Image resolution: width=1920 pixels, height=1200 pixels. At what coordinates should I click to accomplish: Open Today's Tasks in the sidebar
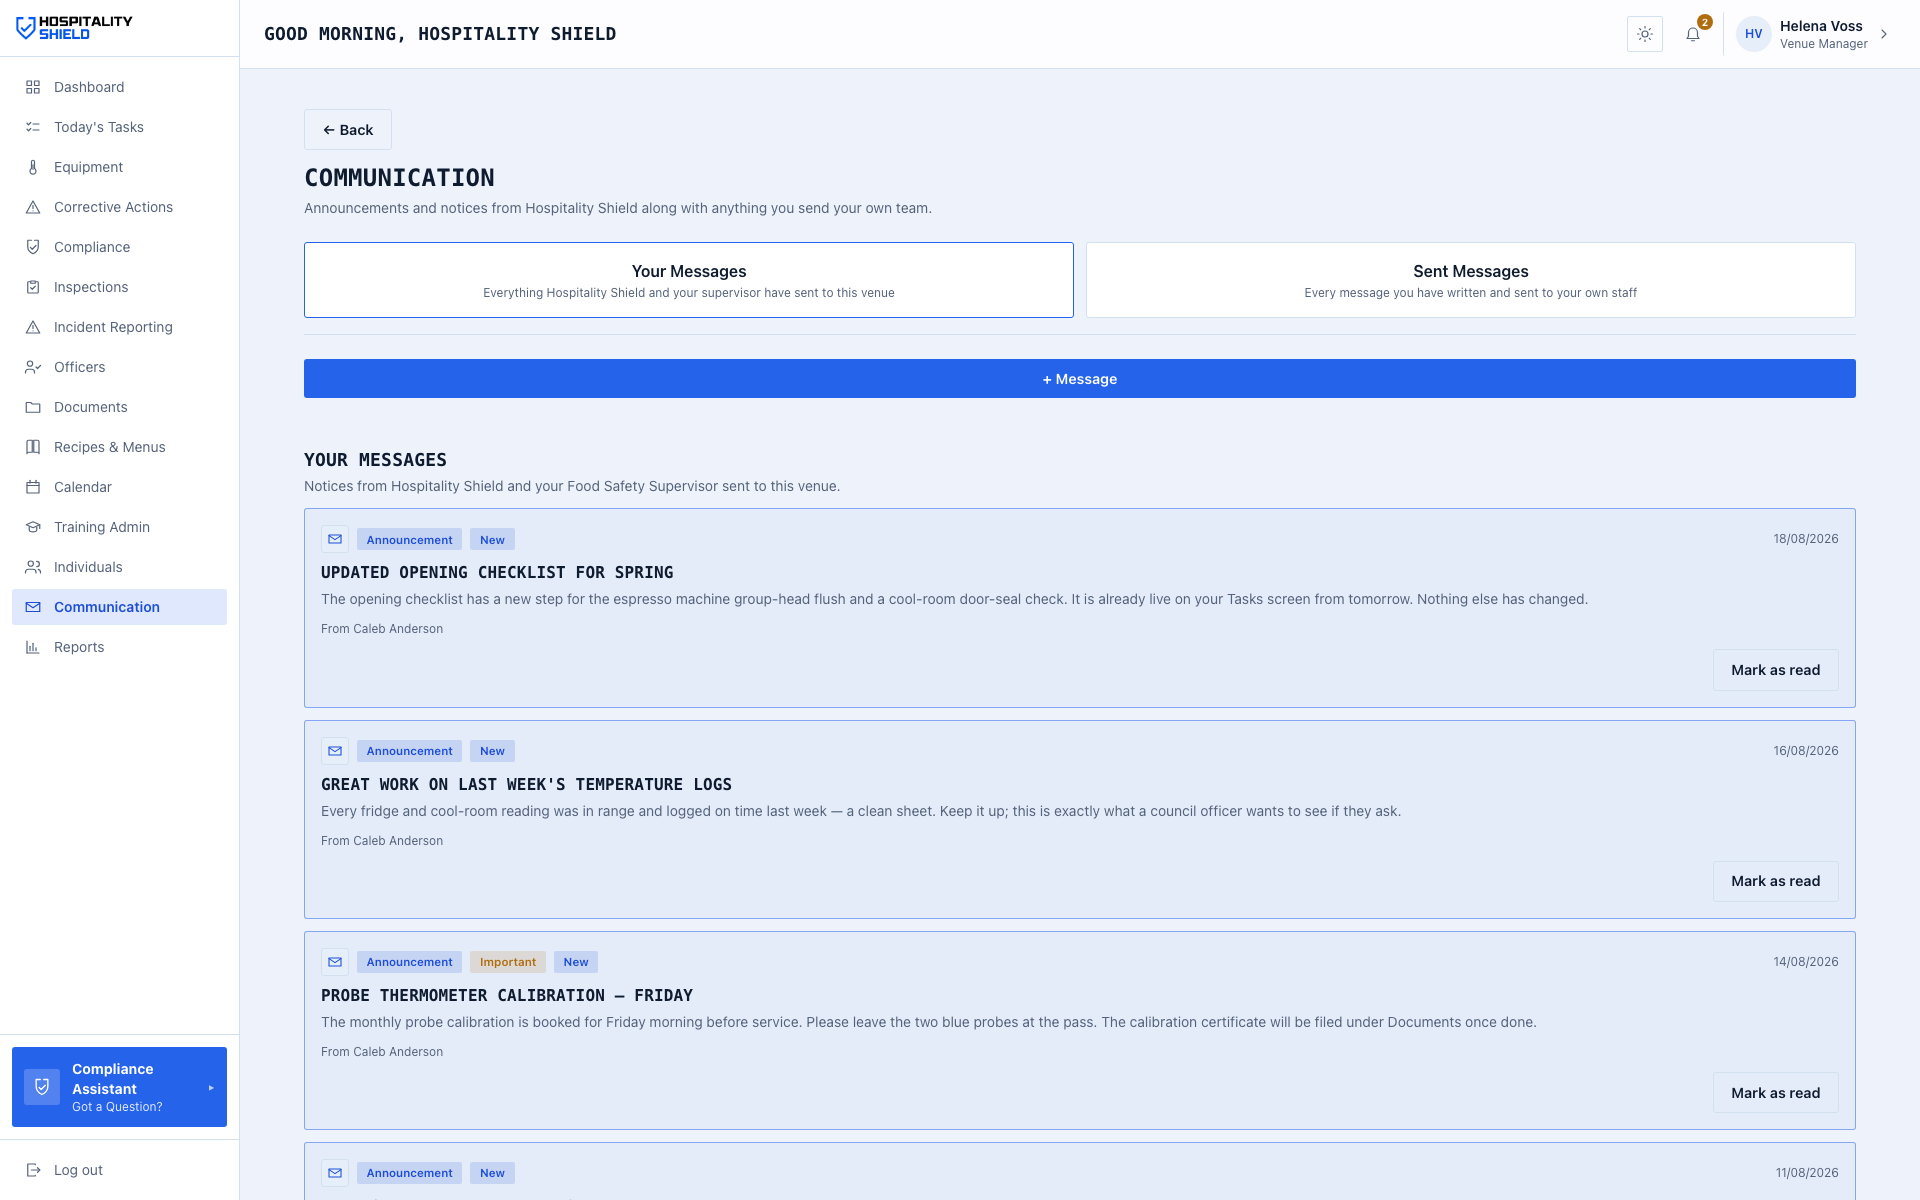119,127
